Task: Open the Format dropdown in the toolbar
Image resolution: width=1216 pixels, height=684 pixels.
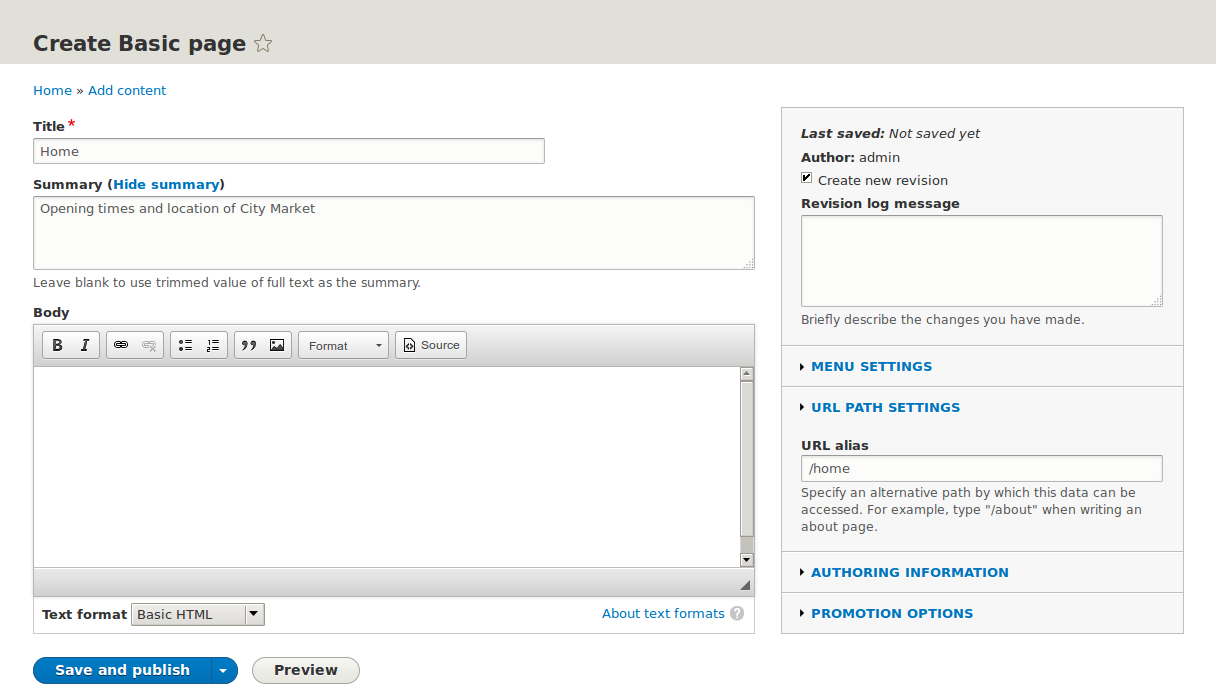Action: tap(343, 346)
